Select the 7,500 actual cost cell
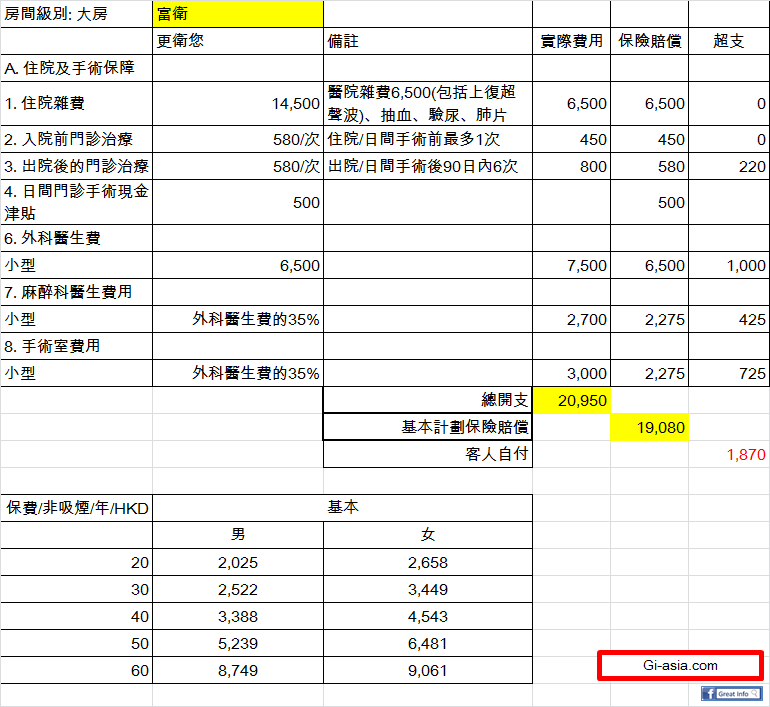This screenshot has width=770, height=707. [x=572, y=265]
